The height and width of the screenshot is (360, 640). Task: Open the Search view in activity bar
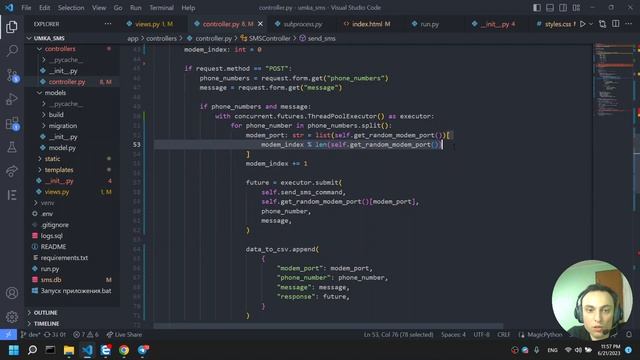coord(12,51)
